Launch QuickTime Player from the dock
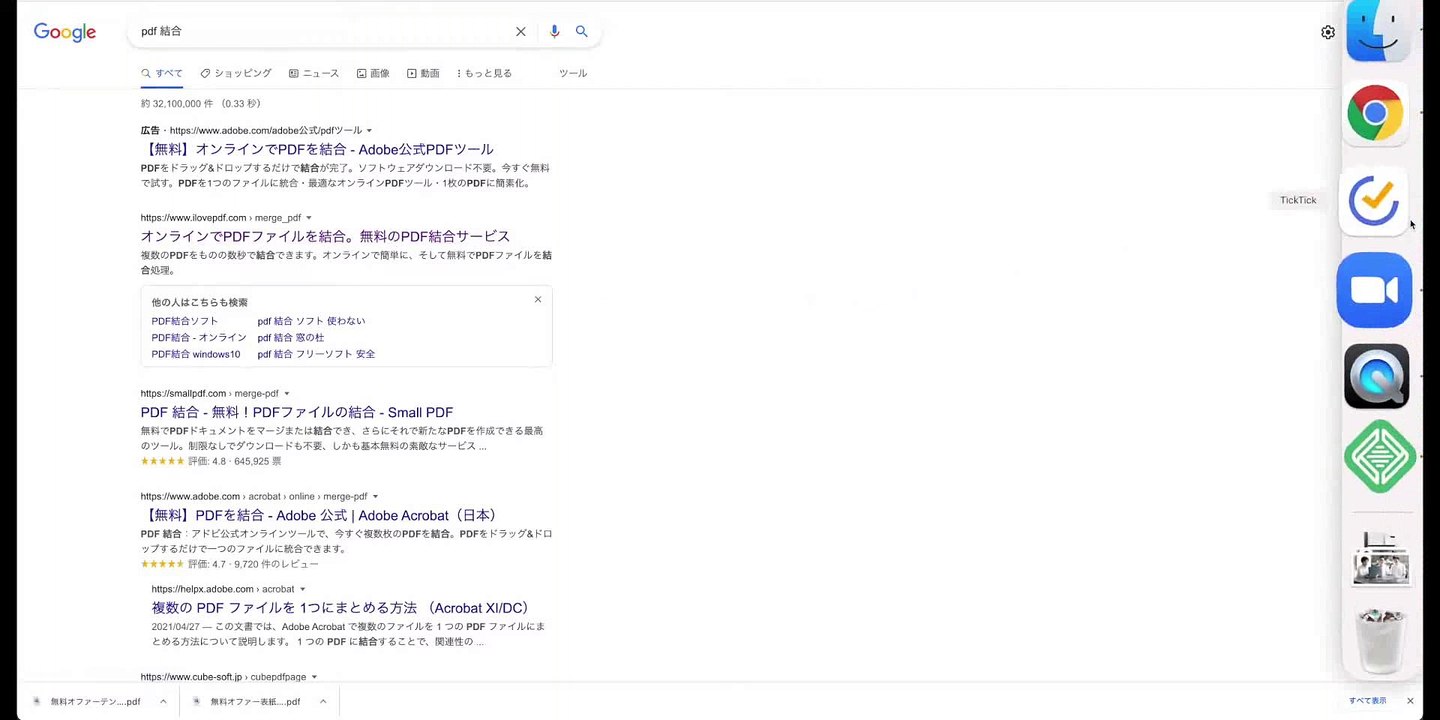This screenshot has height=720, width=1440. 1377,377
